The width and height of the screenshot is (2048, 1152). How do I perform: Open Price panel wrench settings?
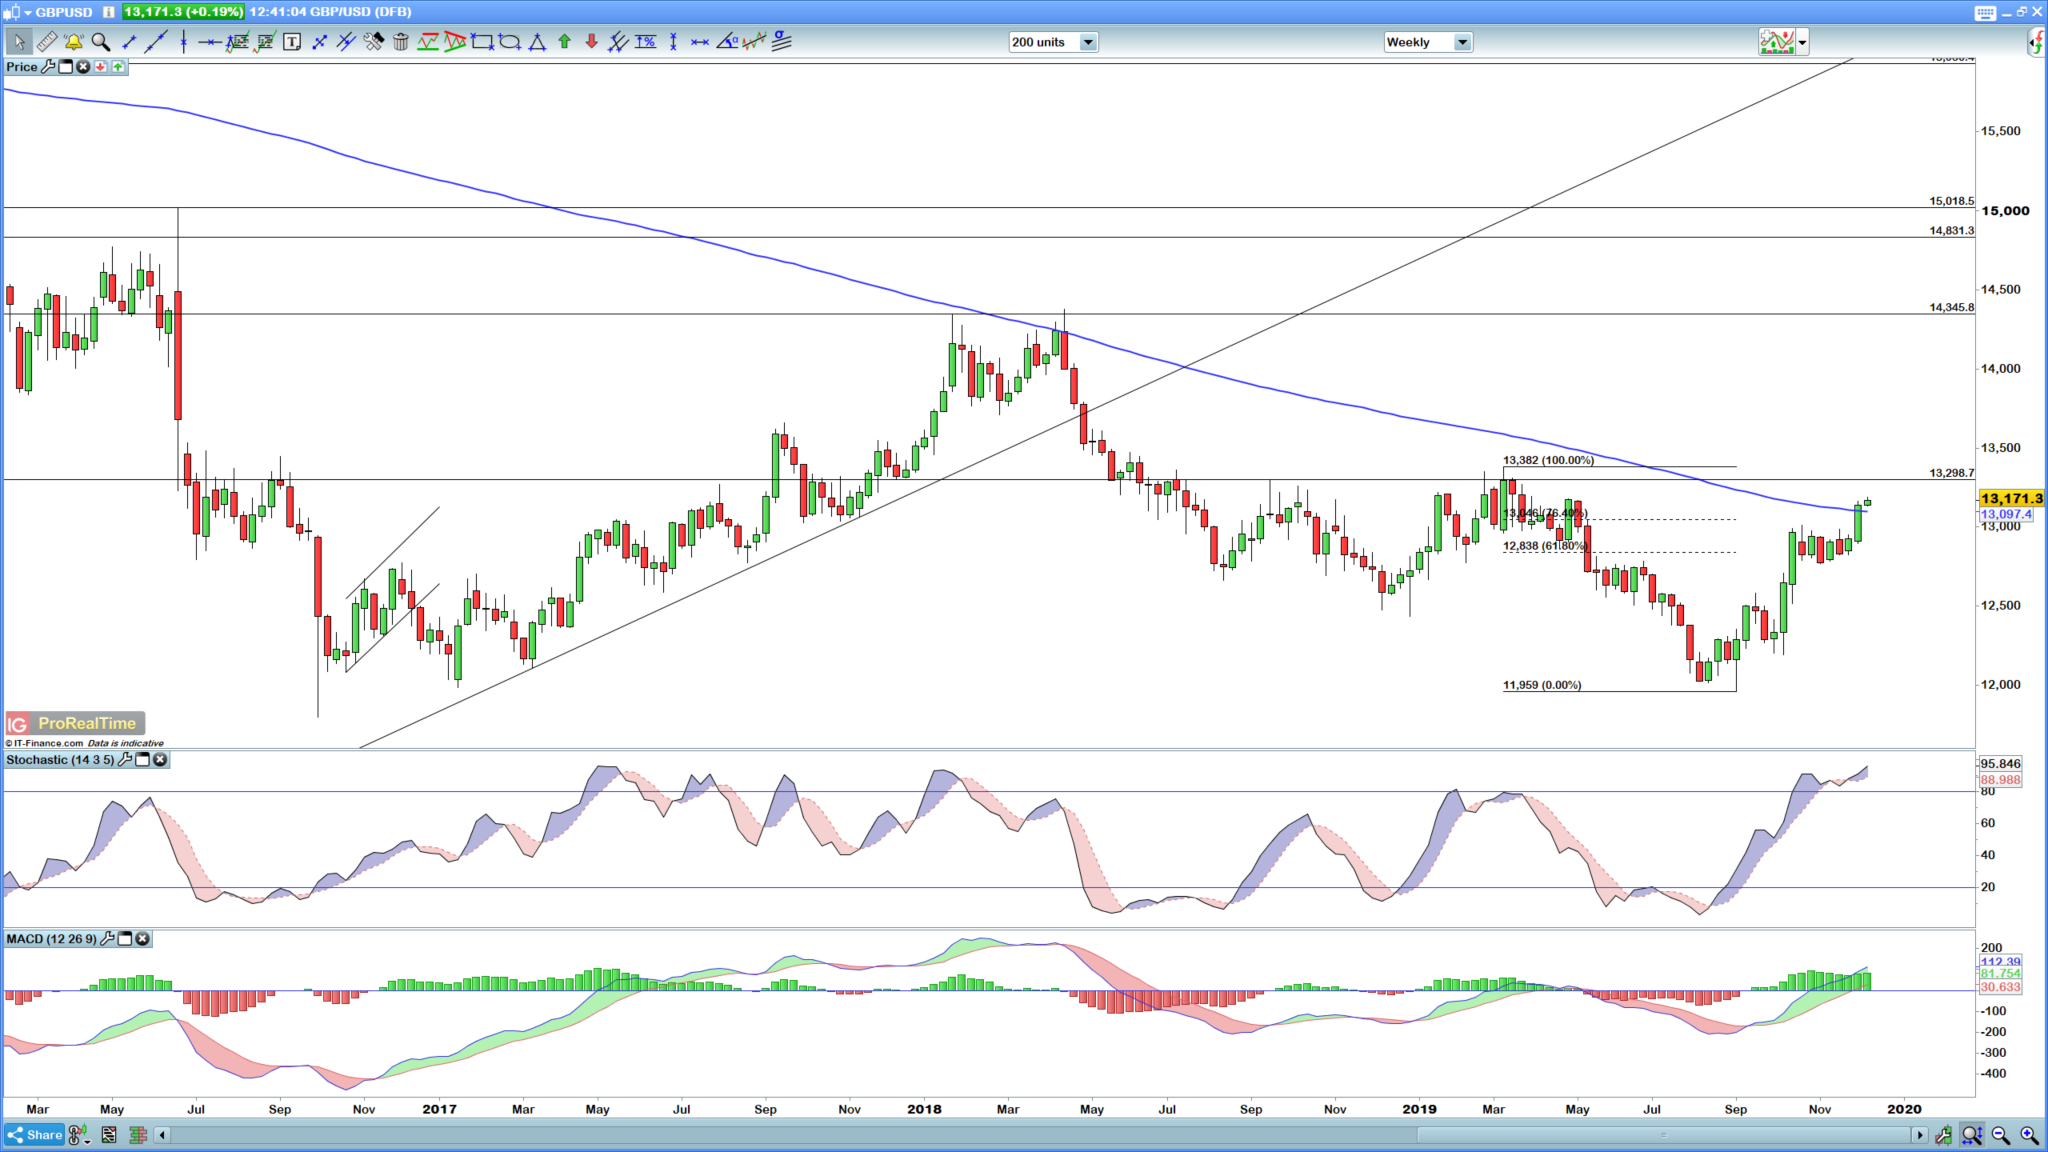pyautogui.click(x=48, y=67)
